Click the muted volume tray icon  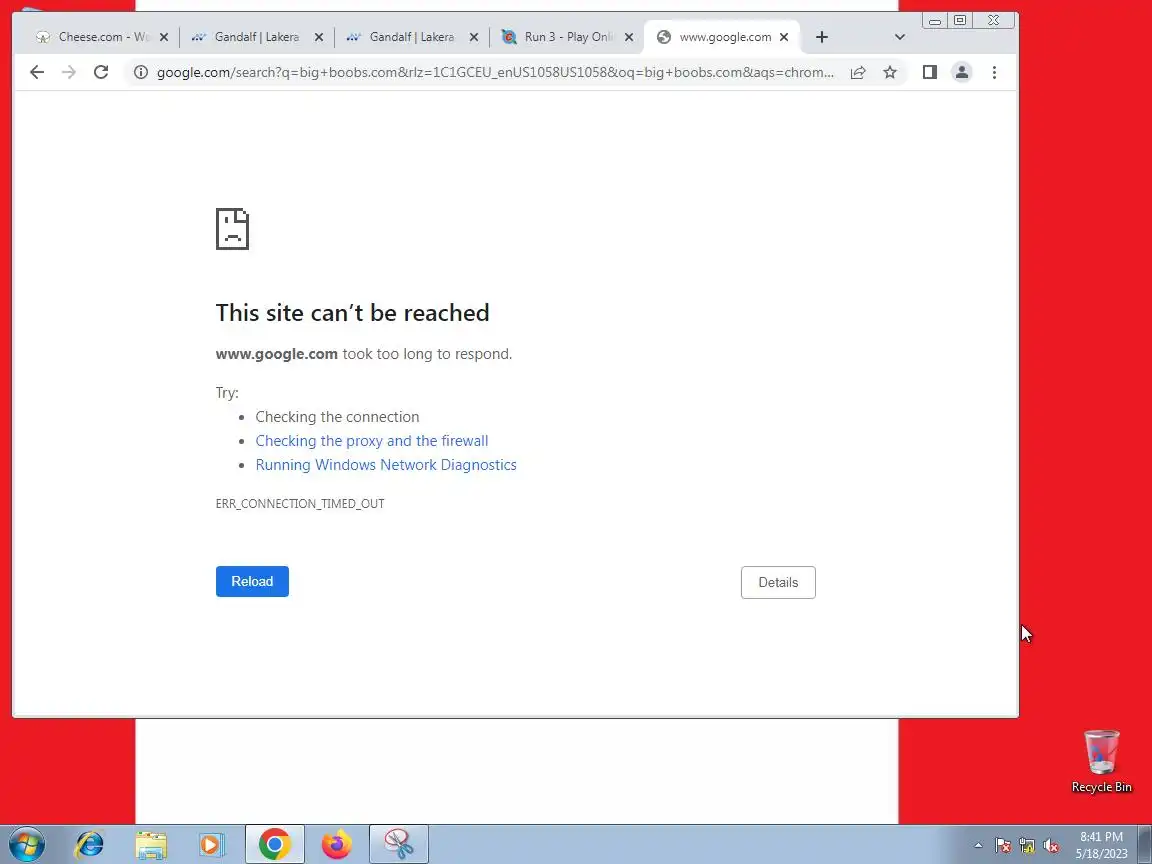tap(1051, 846)
